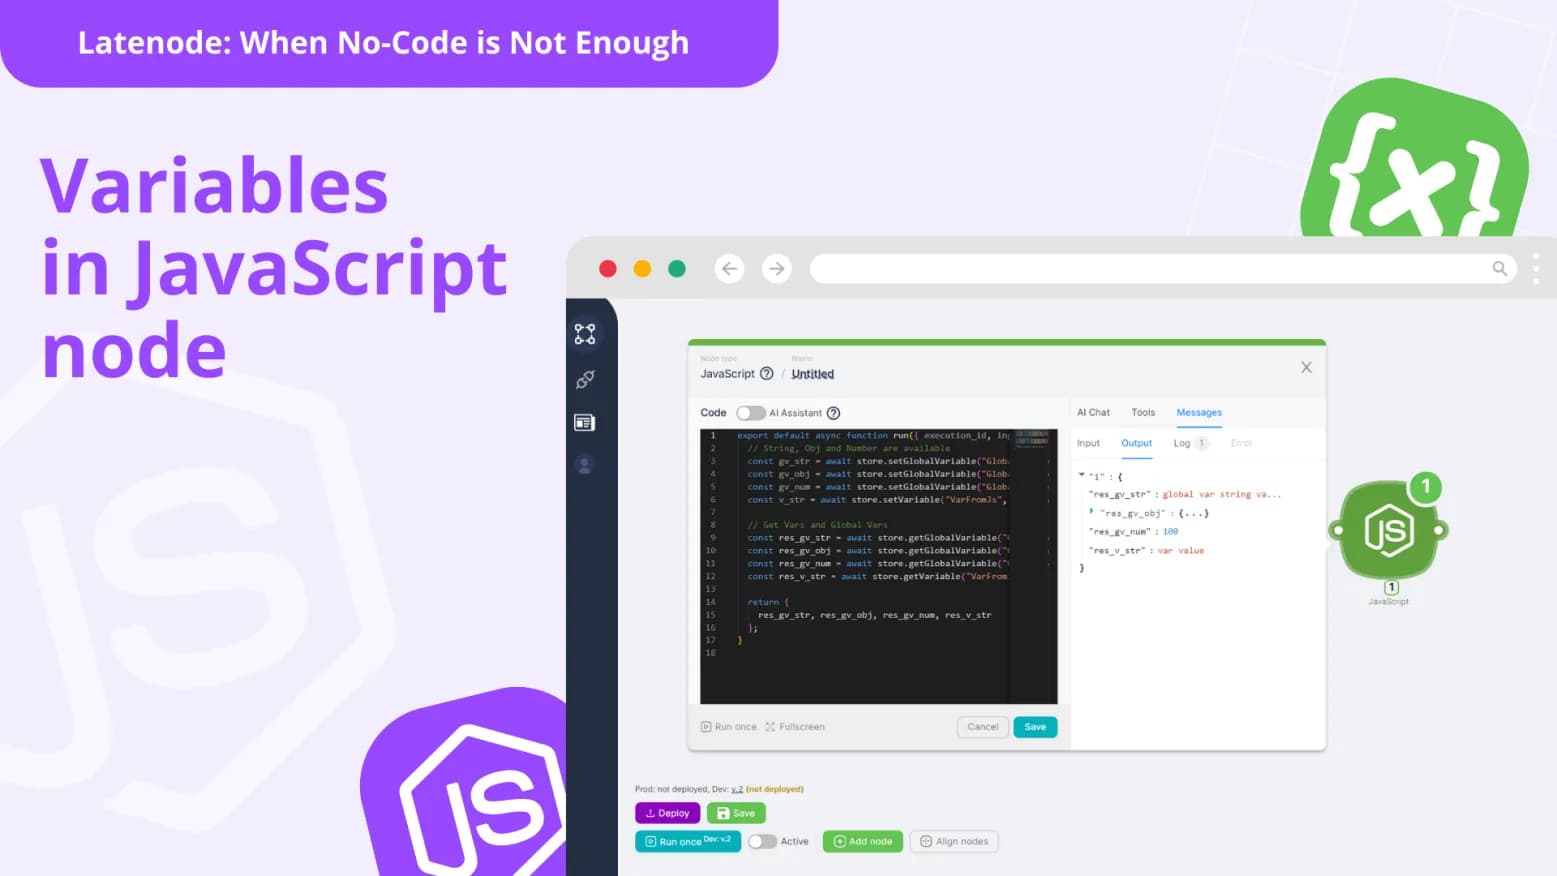Viewport: 1557px width, 876px height.
Task: Click the user profile icon in sidebar
Action: [585, 464]
